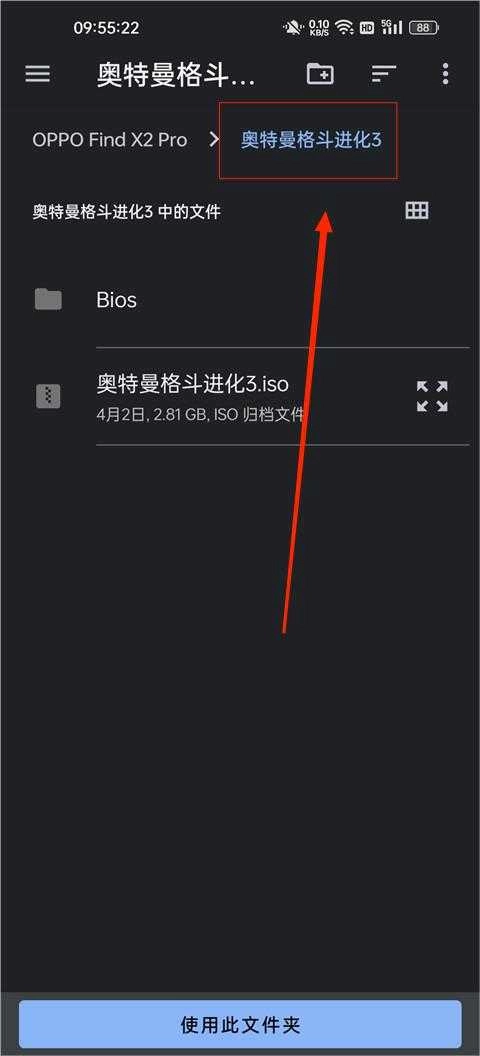480x1056 pixels.
Task: Open the sort options icon
Action: [x=384, y=74]
